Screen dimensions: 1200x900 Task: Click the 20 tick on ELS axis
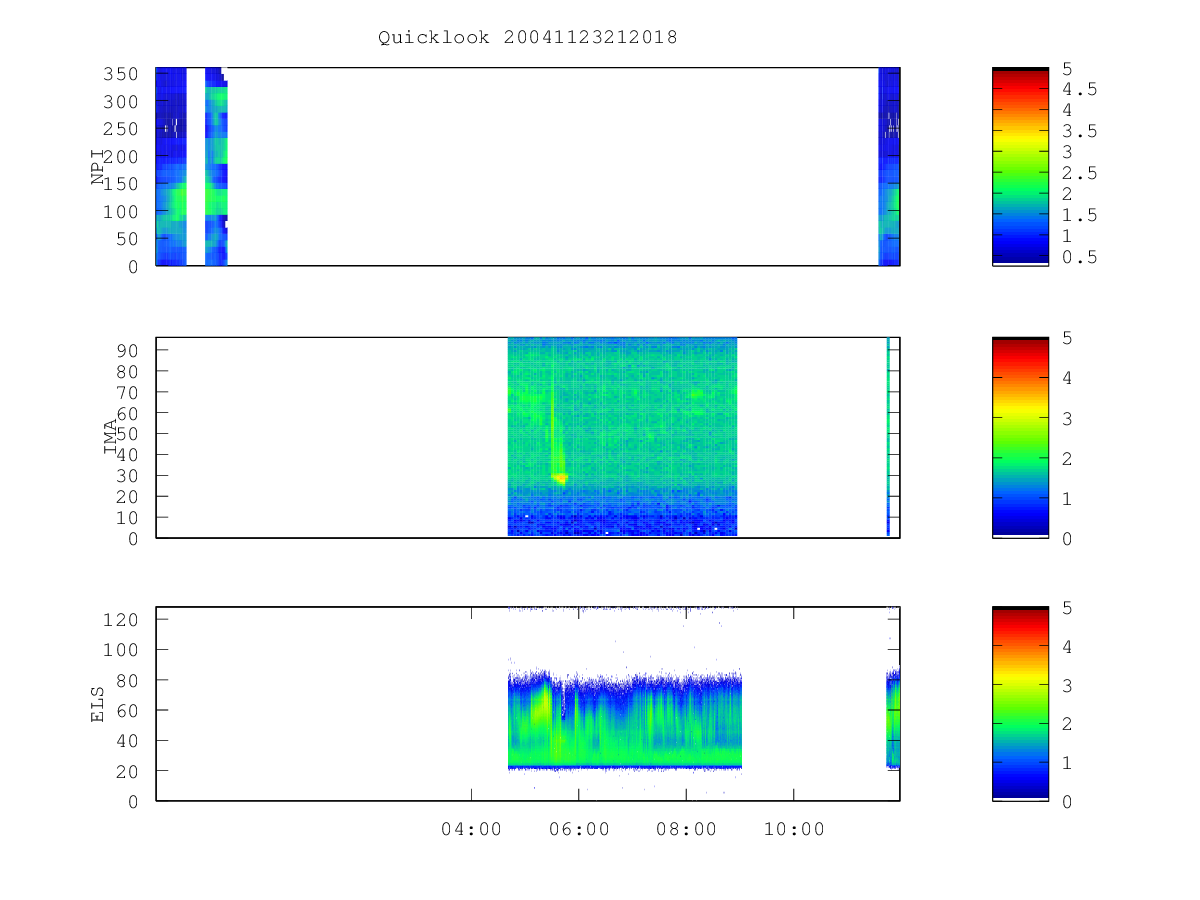tap(130, 771)
